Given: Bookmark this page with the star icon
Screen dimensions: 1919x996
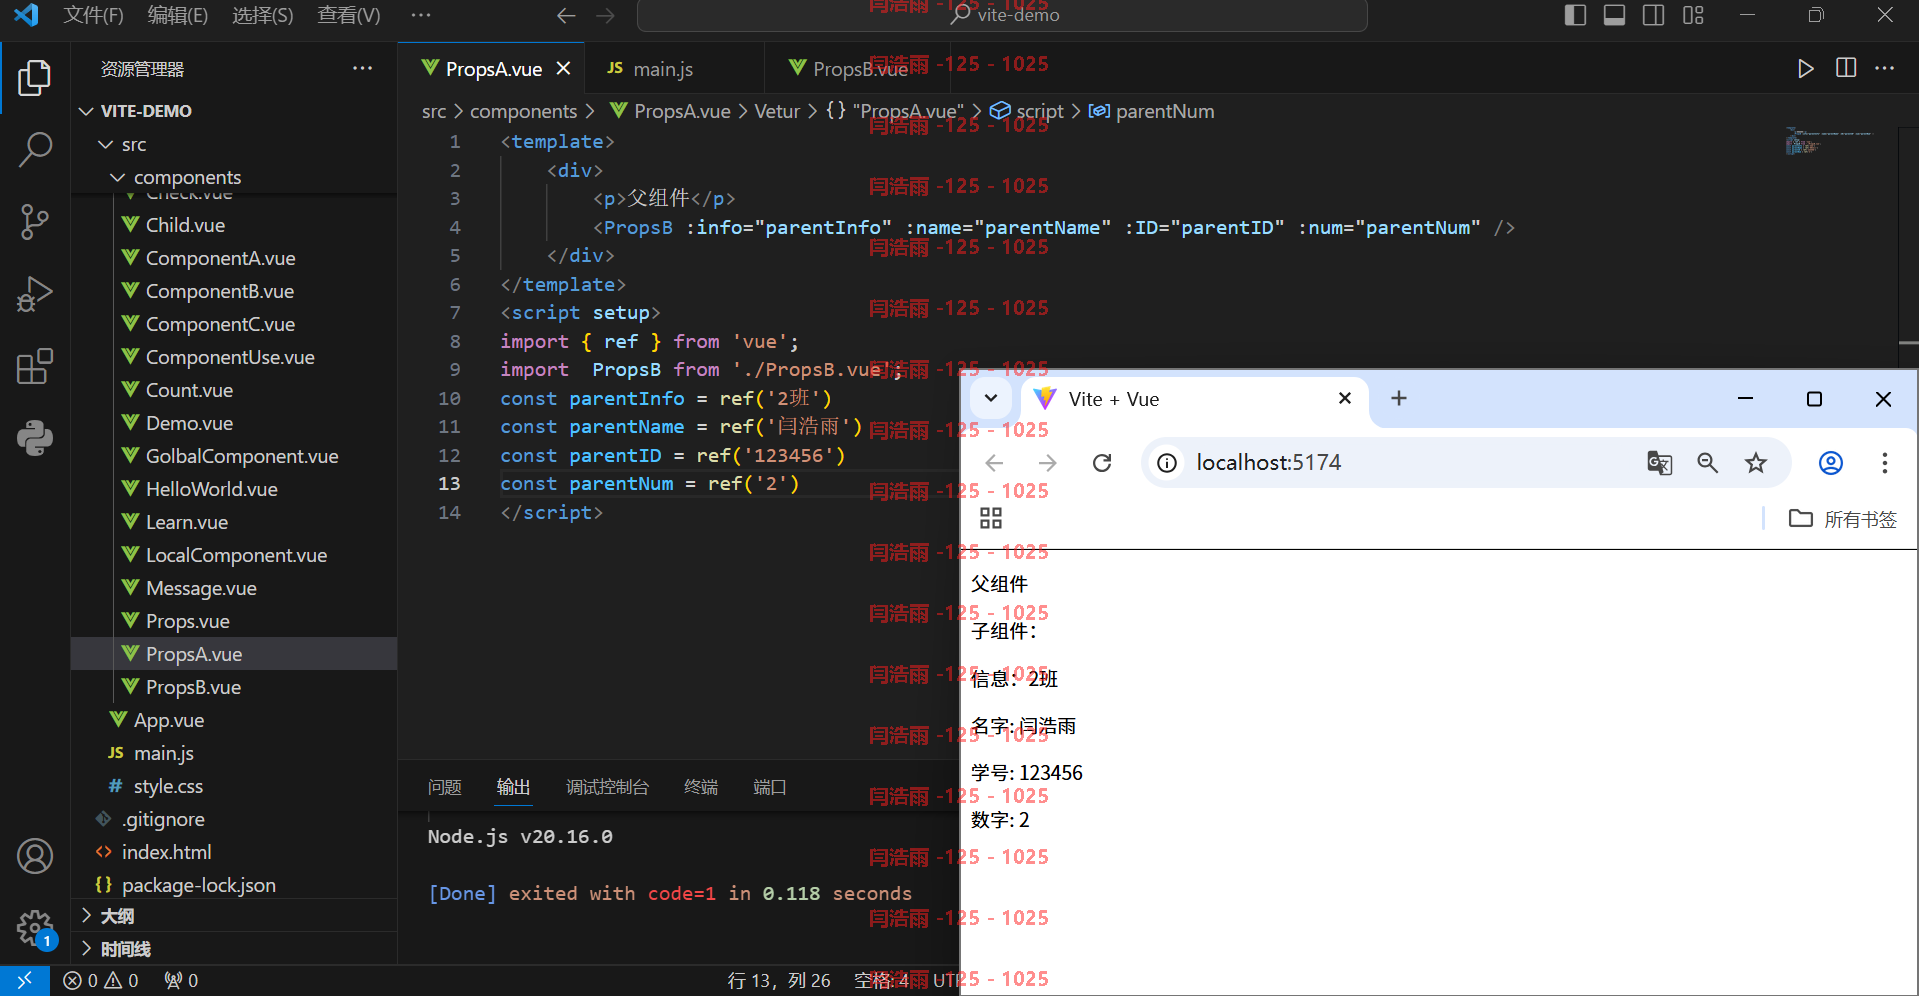Looking at the screenshot, I should click(x=1756, y=463).
